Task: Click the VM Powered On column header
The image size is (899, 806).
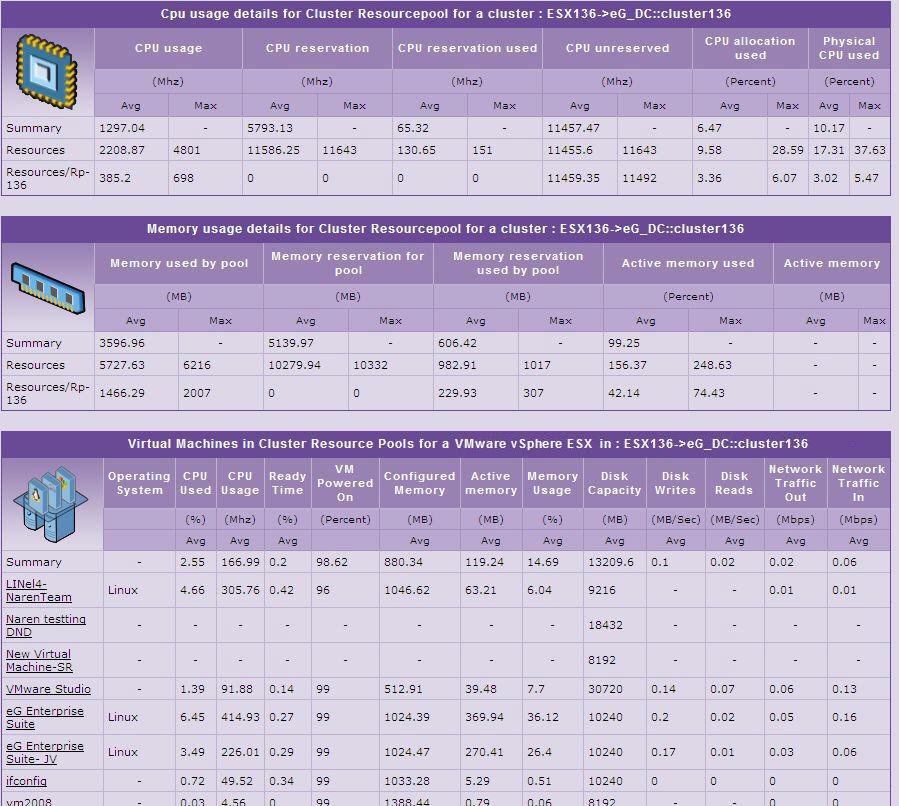Action: tap(345, 483)
